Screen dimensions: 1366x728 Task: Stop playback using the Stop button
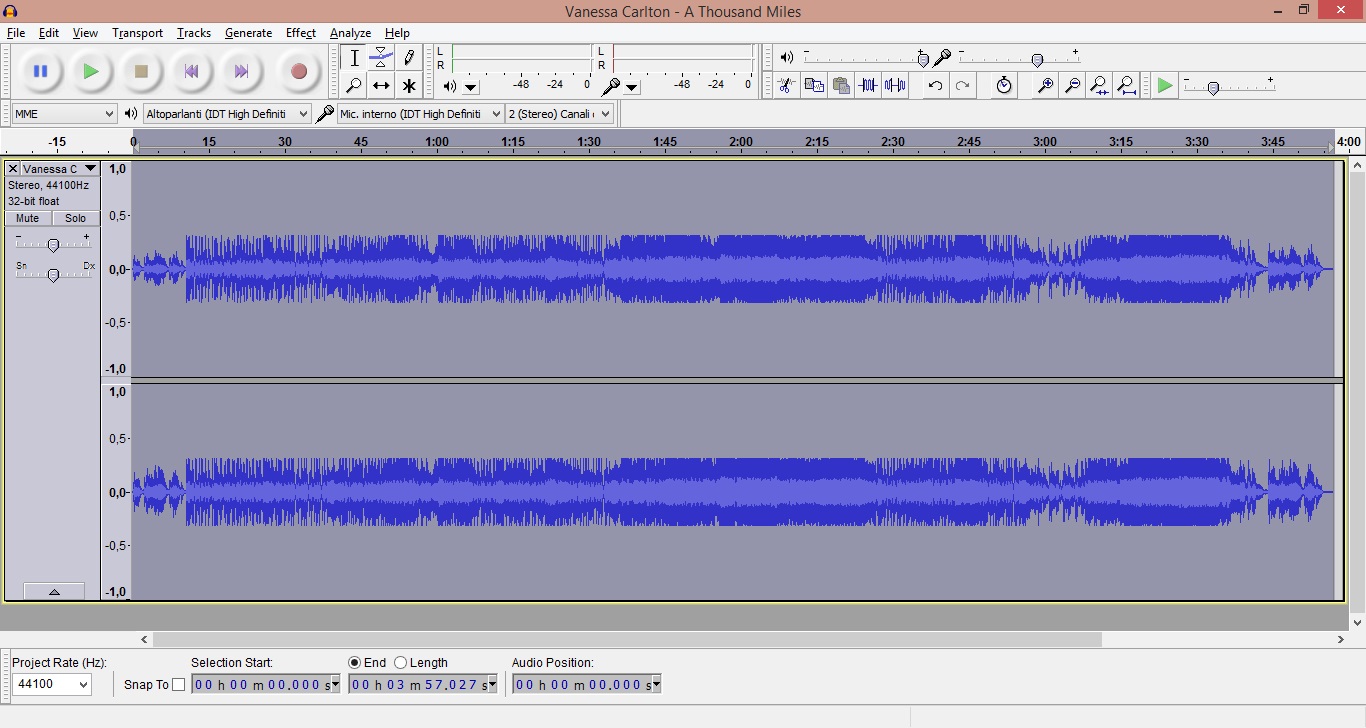pos(141,71)
